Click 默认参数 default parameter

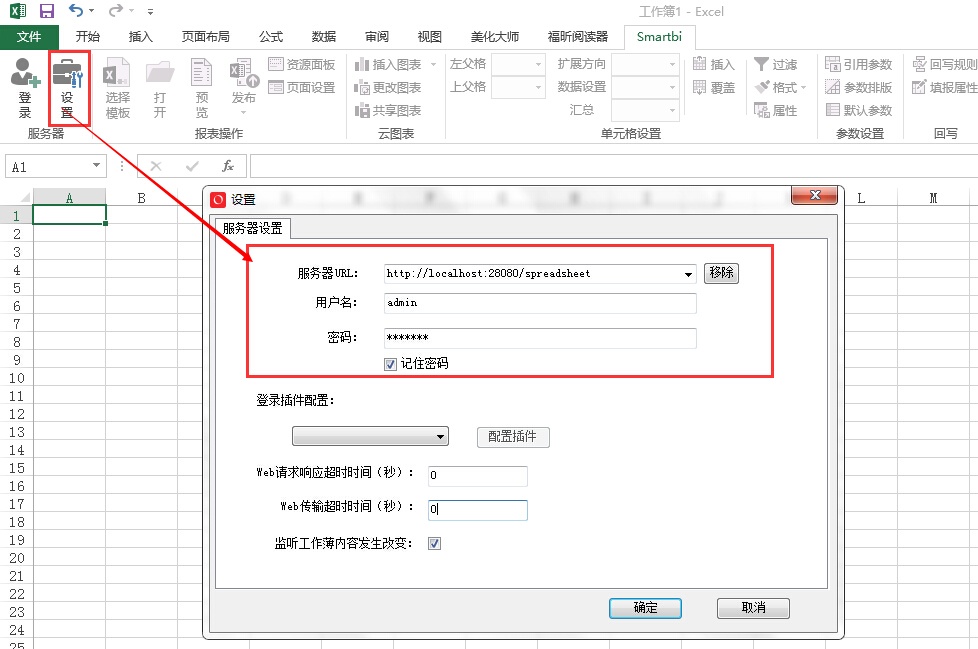click(x=859, y=110)
